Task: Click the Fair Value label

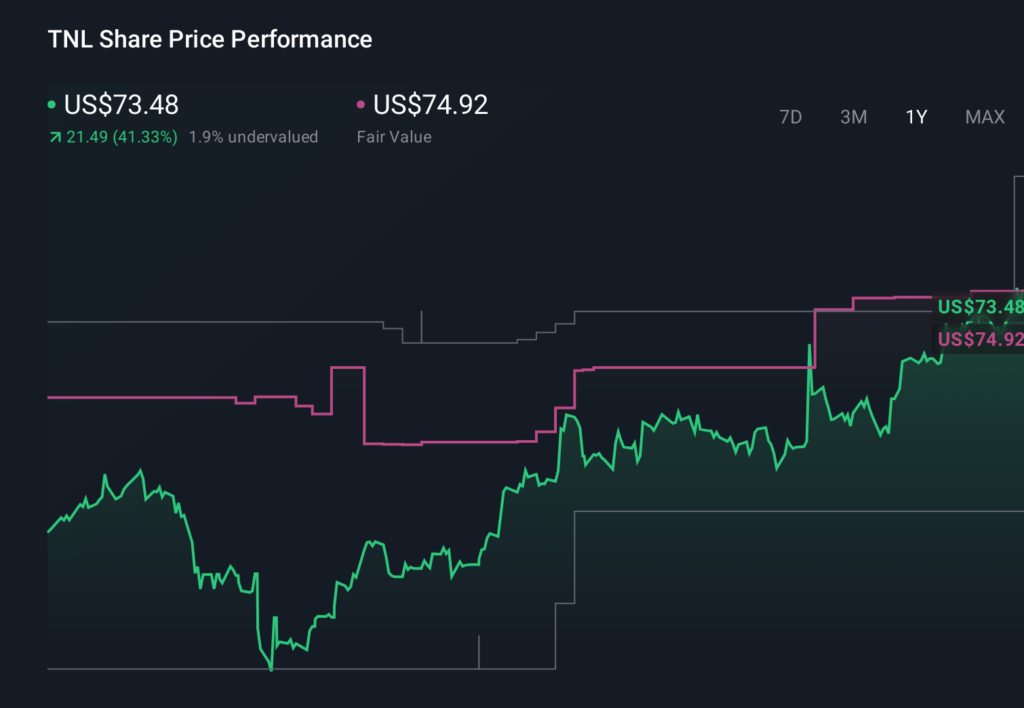Action: coord(394,137)
